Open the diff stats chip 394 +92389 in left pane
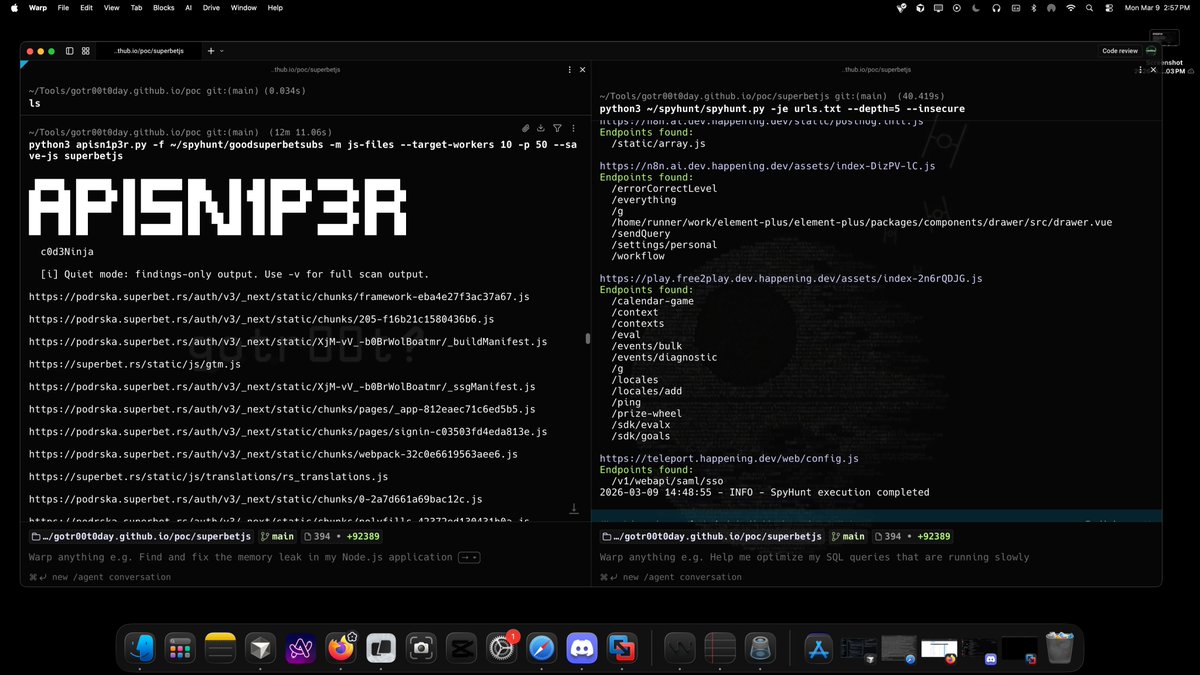Screen dimensions: 1200x675 point(342,536)
